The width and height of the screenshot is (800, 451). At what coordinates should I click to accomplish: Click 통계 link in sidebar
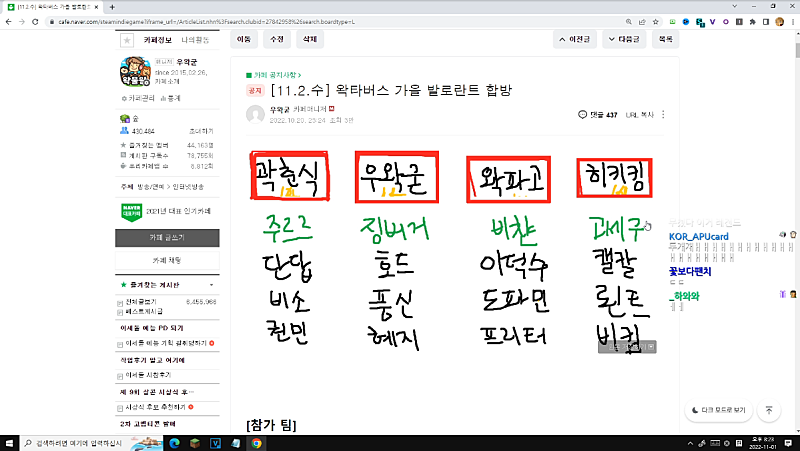coord(170,98)
